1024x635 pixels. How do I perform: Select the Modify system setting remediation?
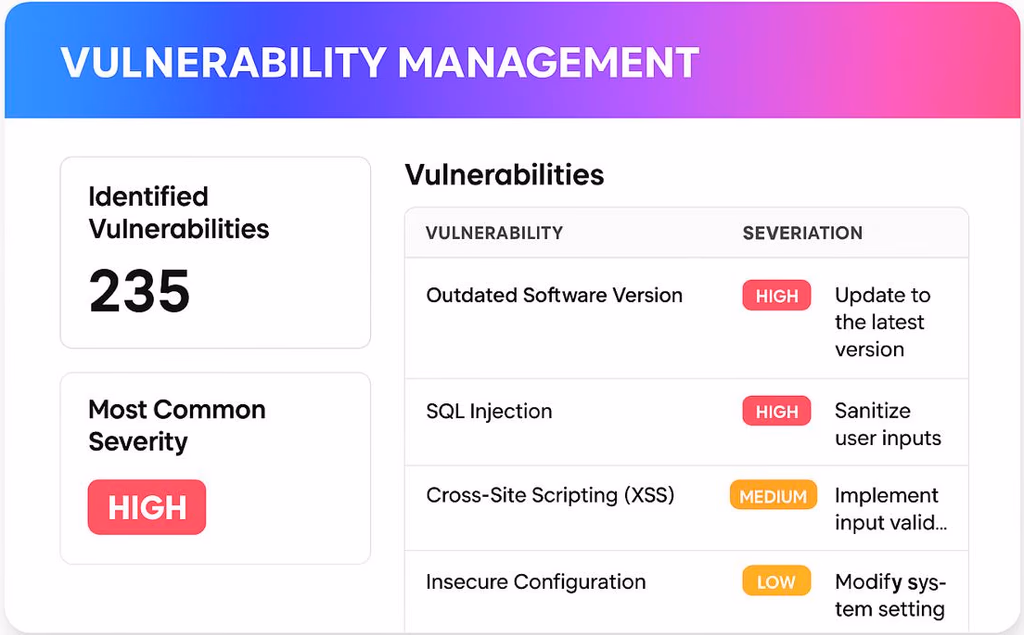pyautogui.click(x=890, y=595)
